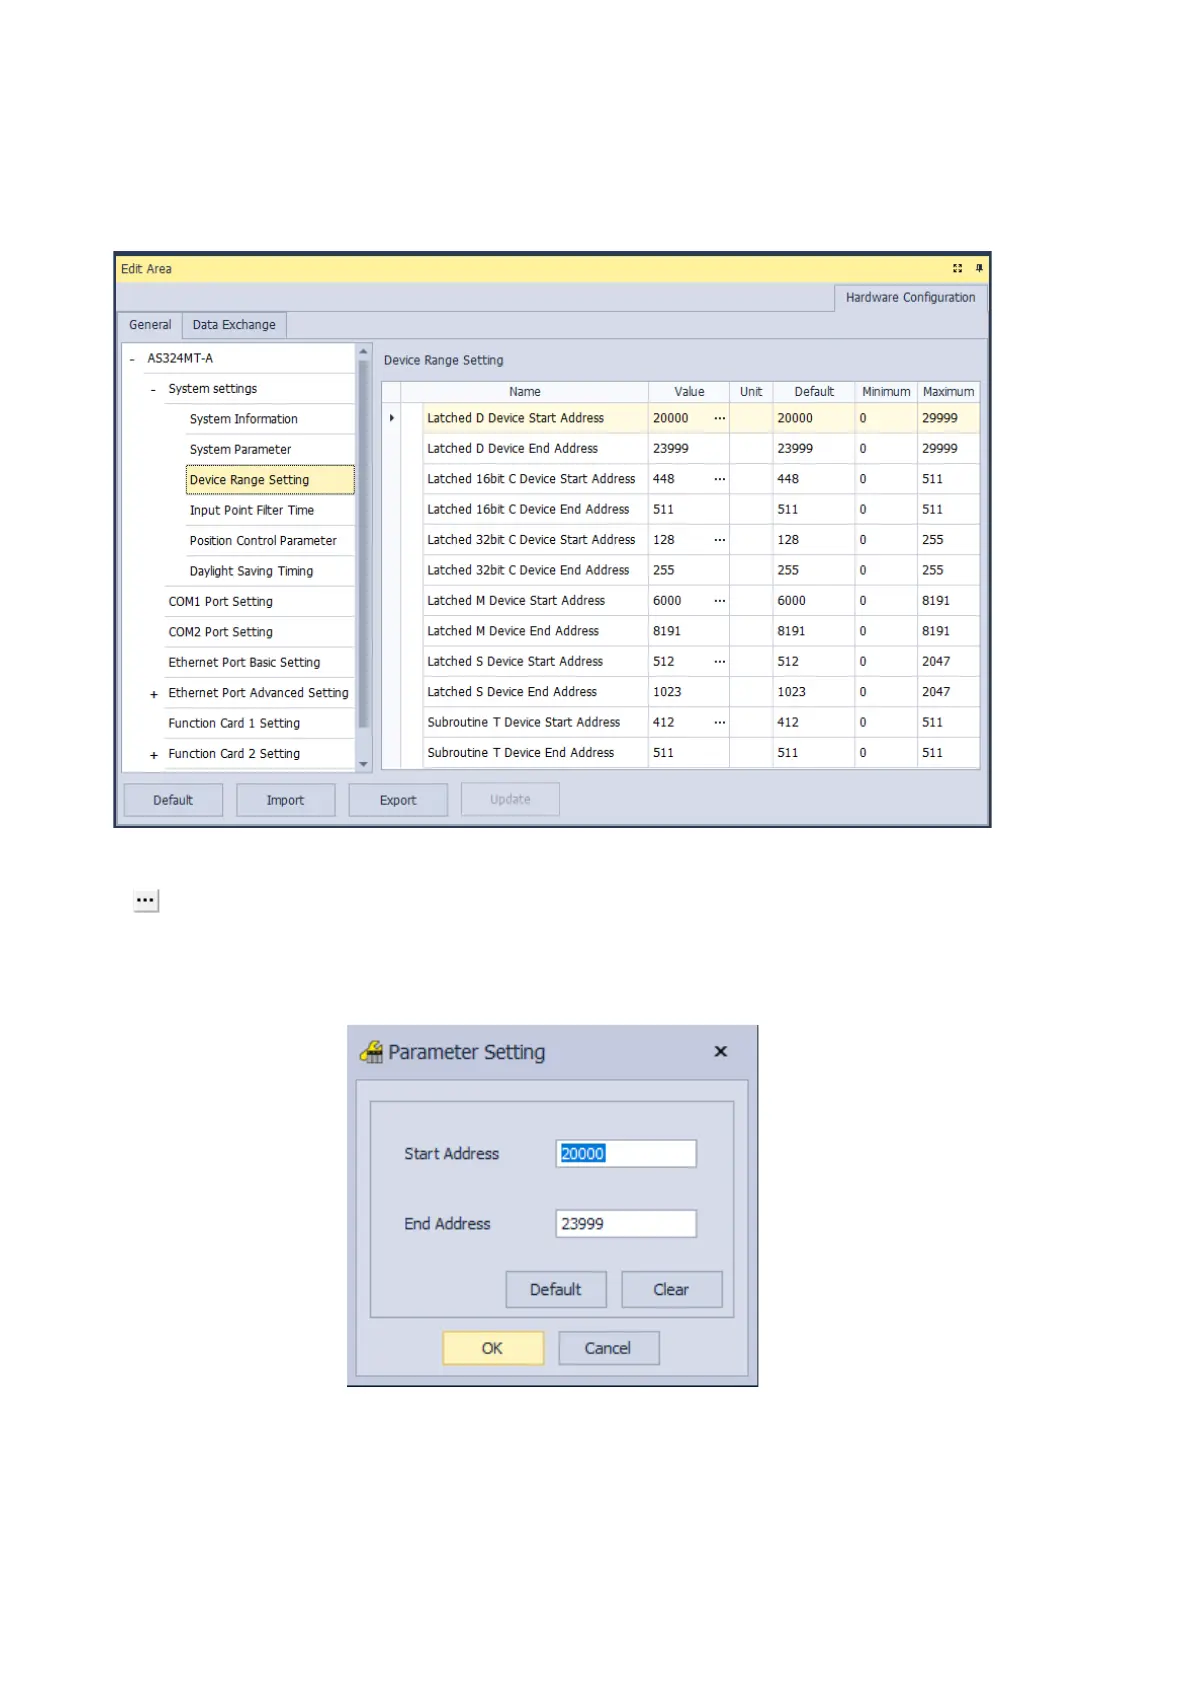Expand Ethernet Port Advanced Setting
The height and width of the screenshot is (1684, 1191).
[154, 694]
